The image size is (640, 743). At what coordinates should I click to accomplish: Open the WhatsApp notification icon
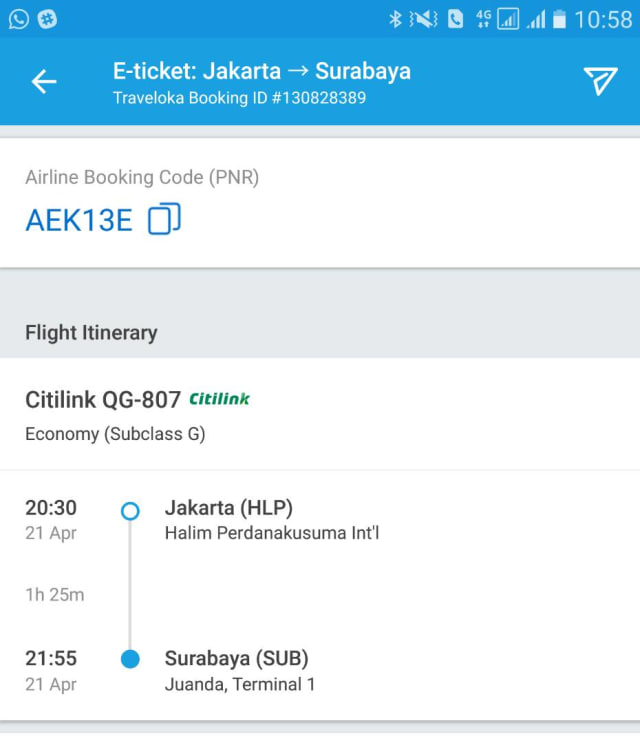(x=19, y=19)
